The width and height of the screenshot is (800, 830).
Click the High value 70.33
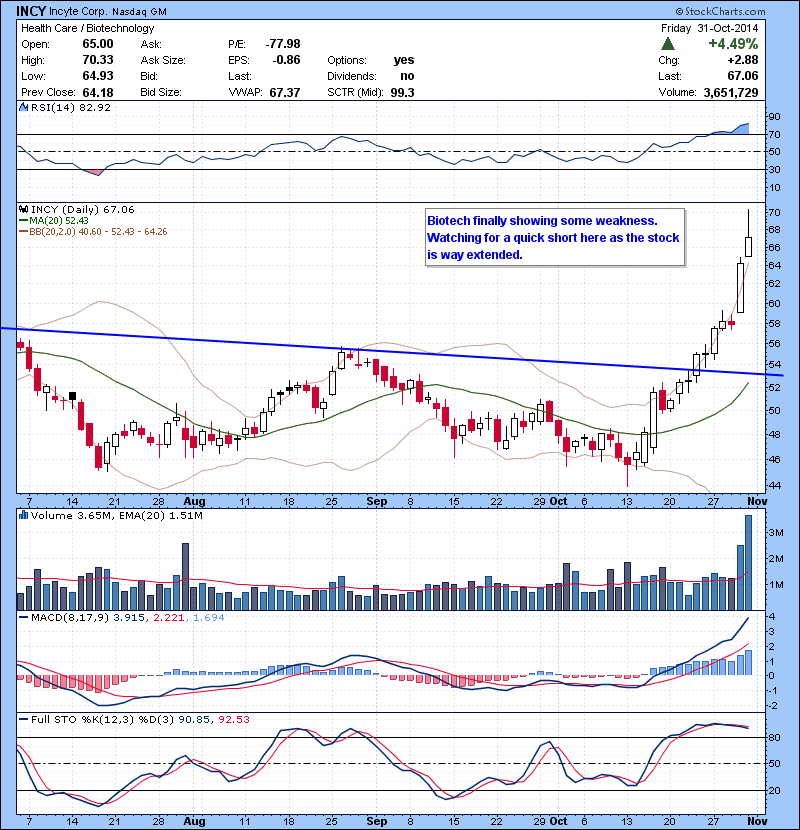click(x=98, y=60)
